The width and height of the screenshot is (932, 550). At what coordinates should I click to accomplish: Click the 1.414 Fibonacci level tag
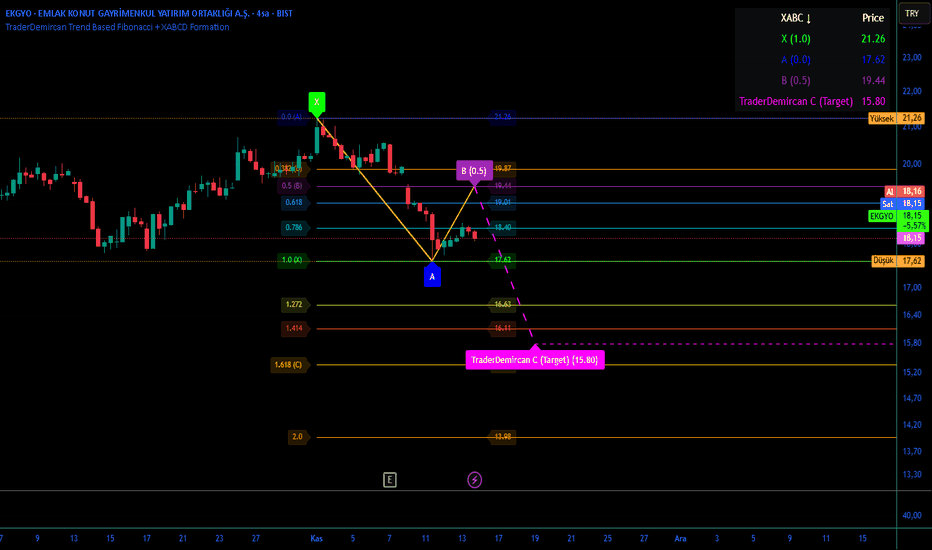point(295,328)
